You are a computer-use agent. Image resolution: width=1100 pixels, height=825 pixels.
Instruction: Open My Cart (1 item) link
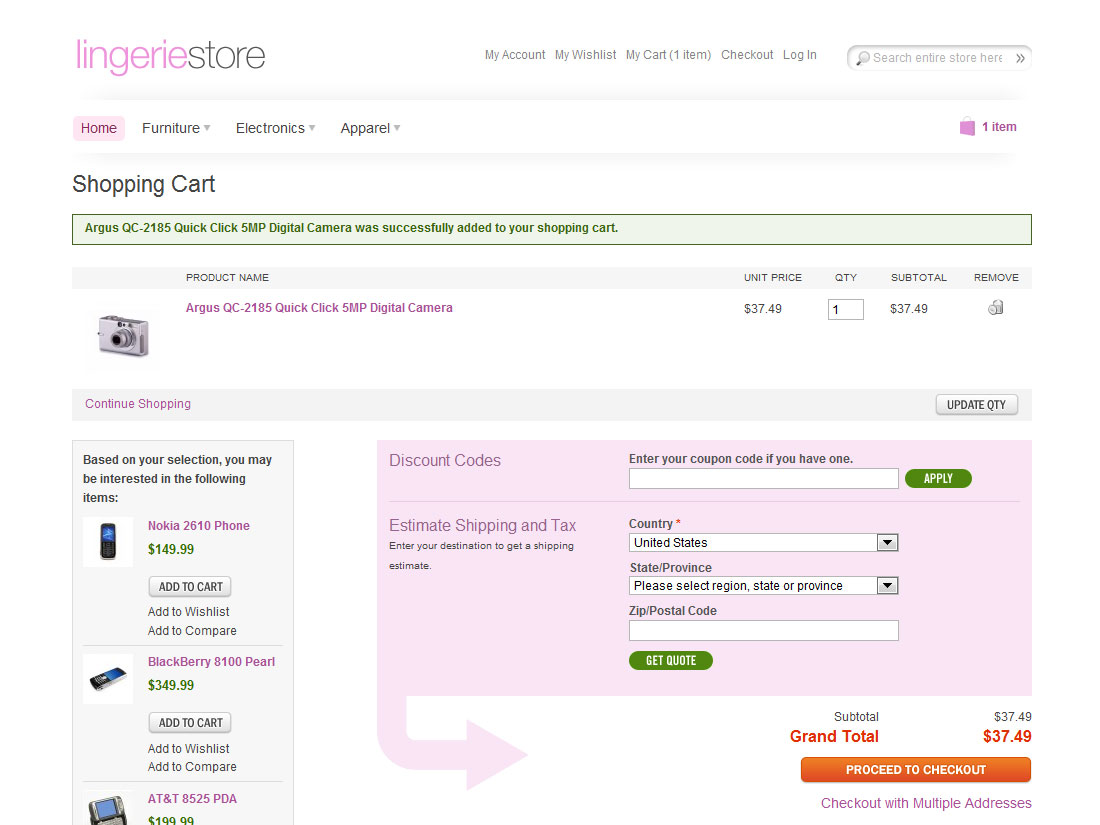coord(669,55)
